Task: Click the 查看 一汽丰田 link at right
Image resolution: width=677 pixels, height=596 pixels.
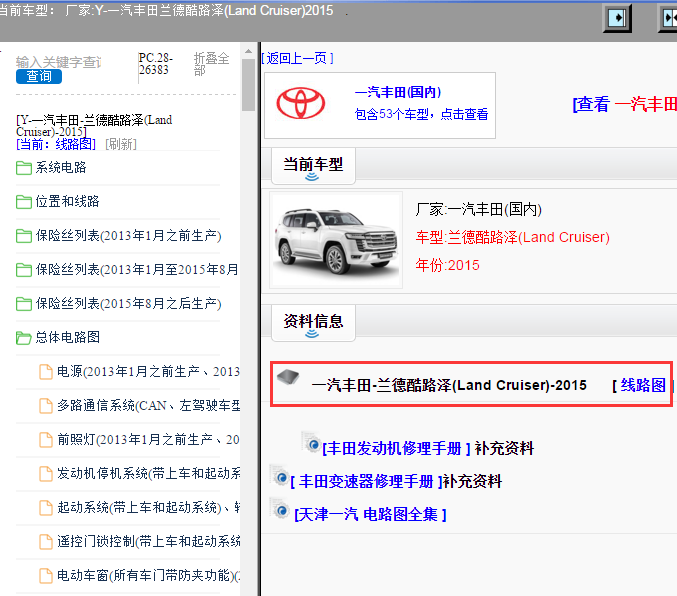Action: point(624,105)
